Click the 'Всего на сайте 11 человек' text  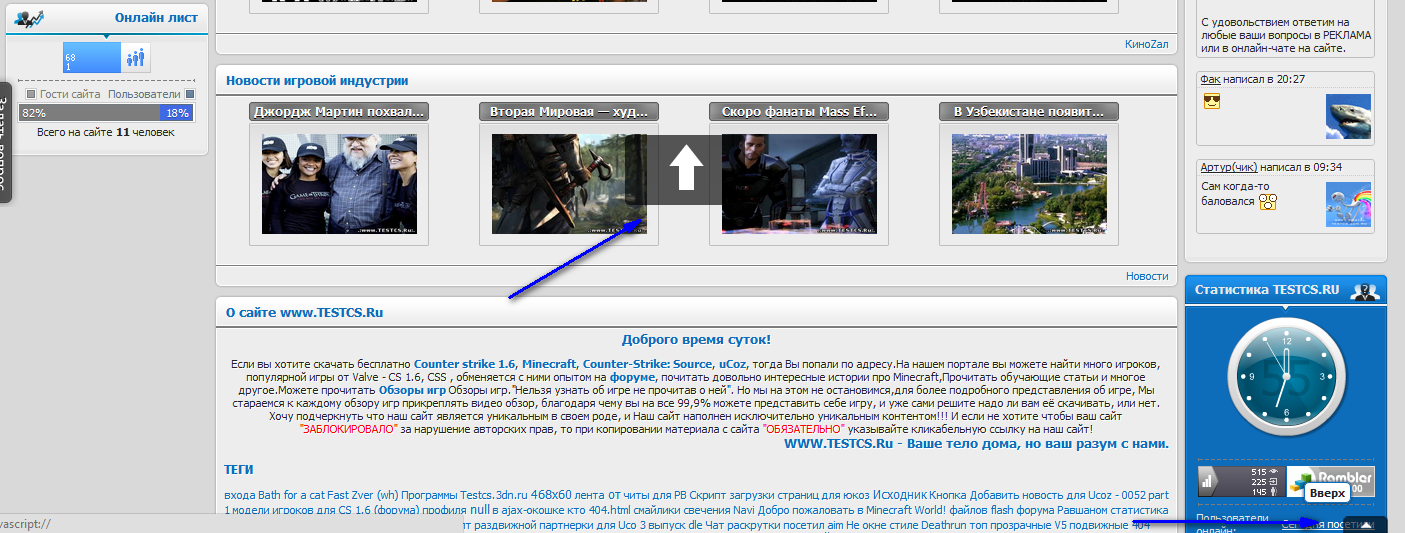pos(105,132)
